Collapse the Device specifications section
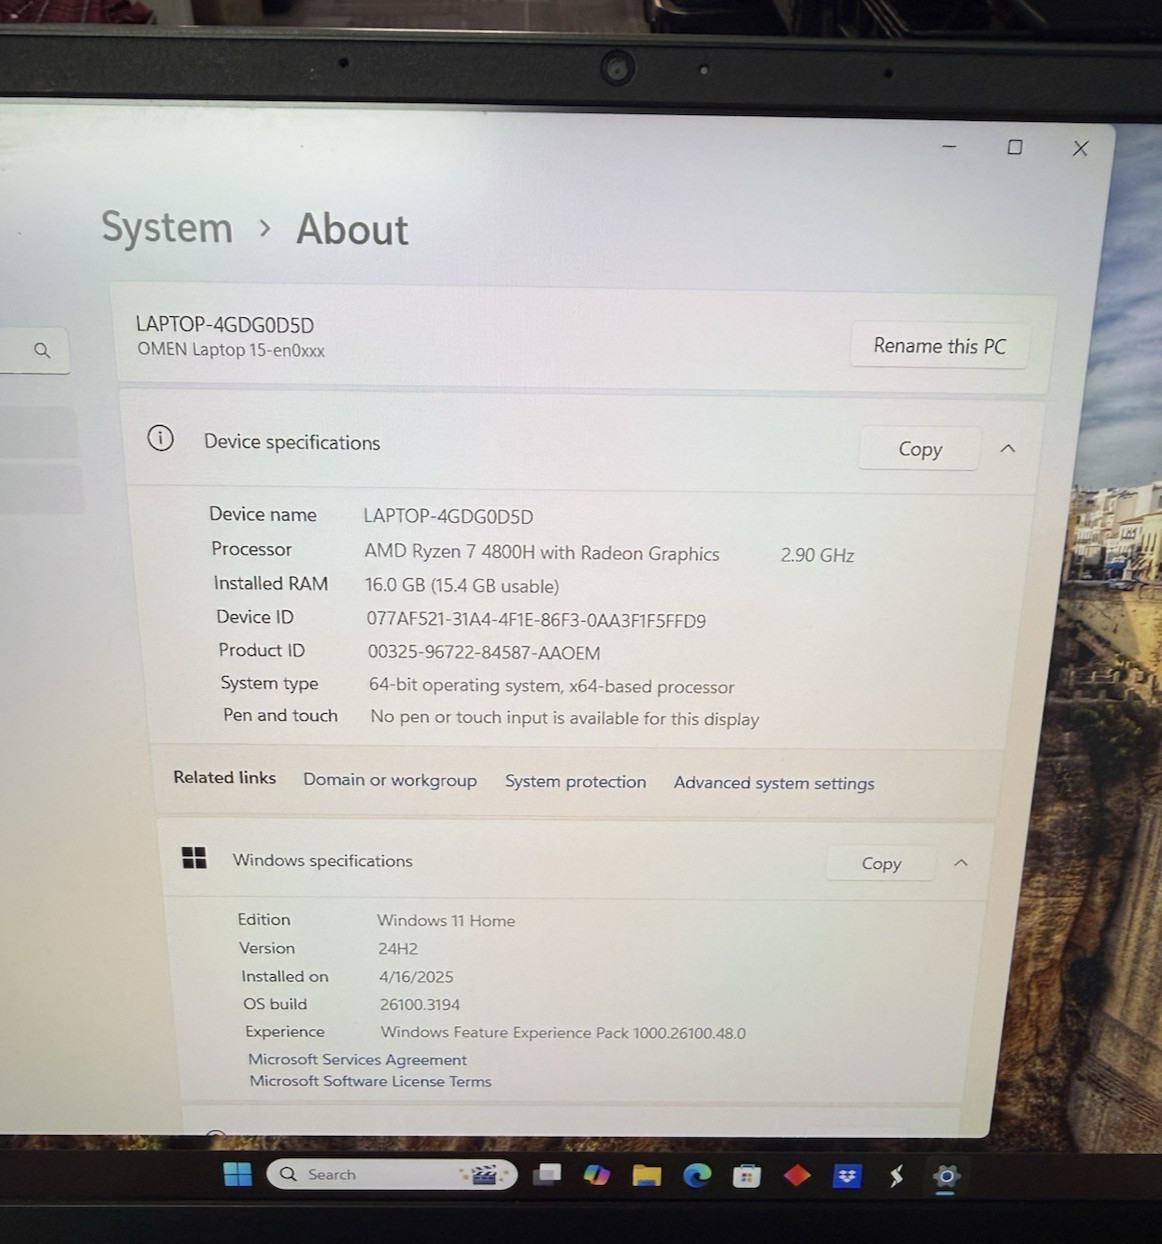 click(x=1008, y=449)
